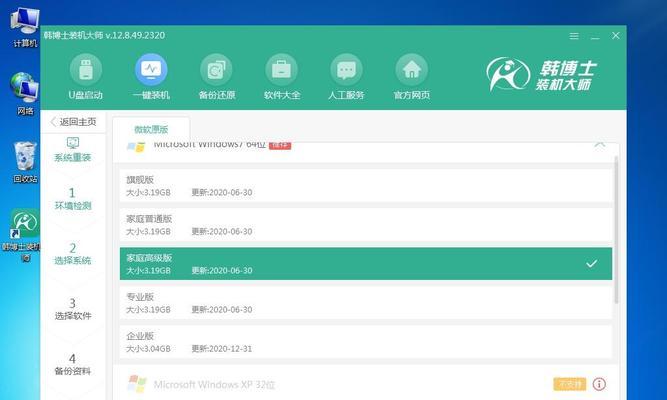Select 企业版 edition

click(366, 342)
